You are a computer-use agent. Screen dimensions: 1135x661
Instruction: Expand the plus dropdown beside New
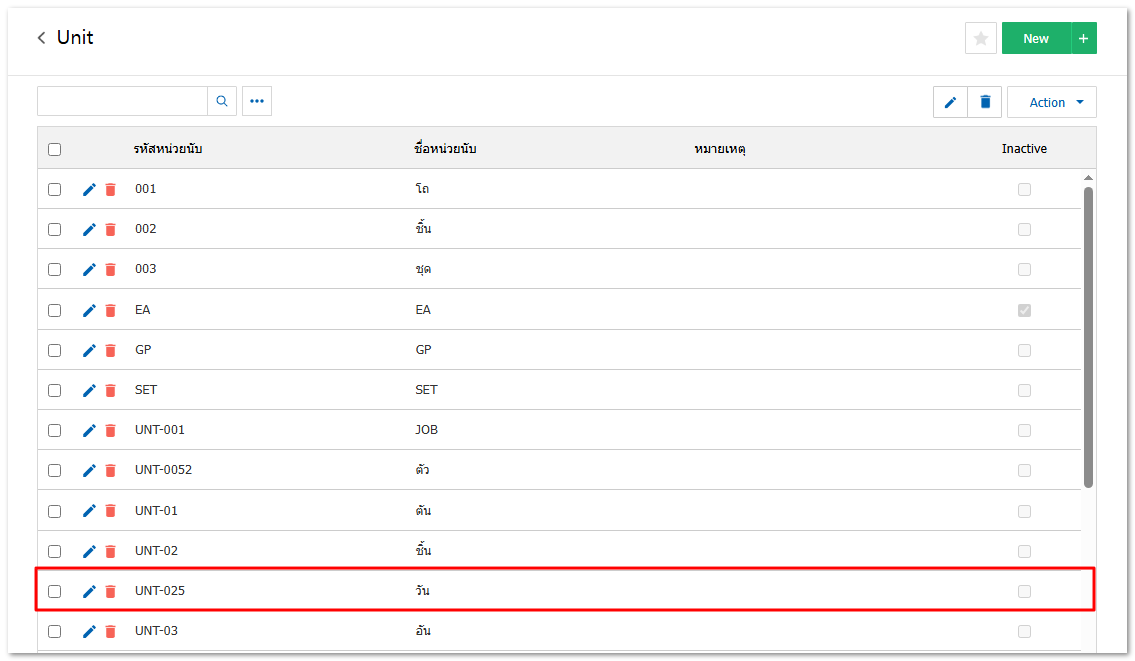1084,38
